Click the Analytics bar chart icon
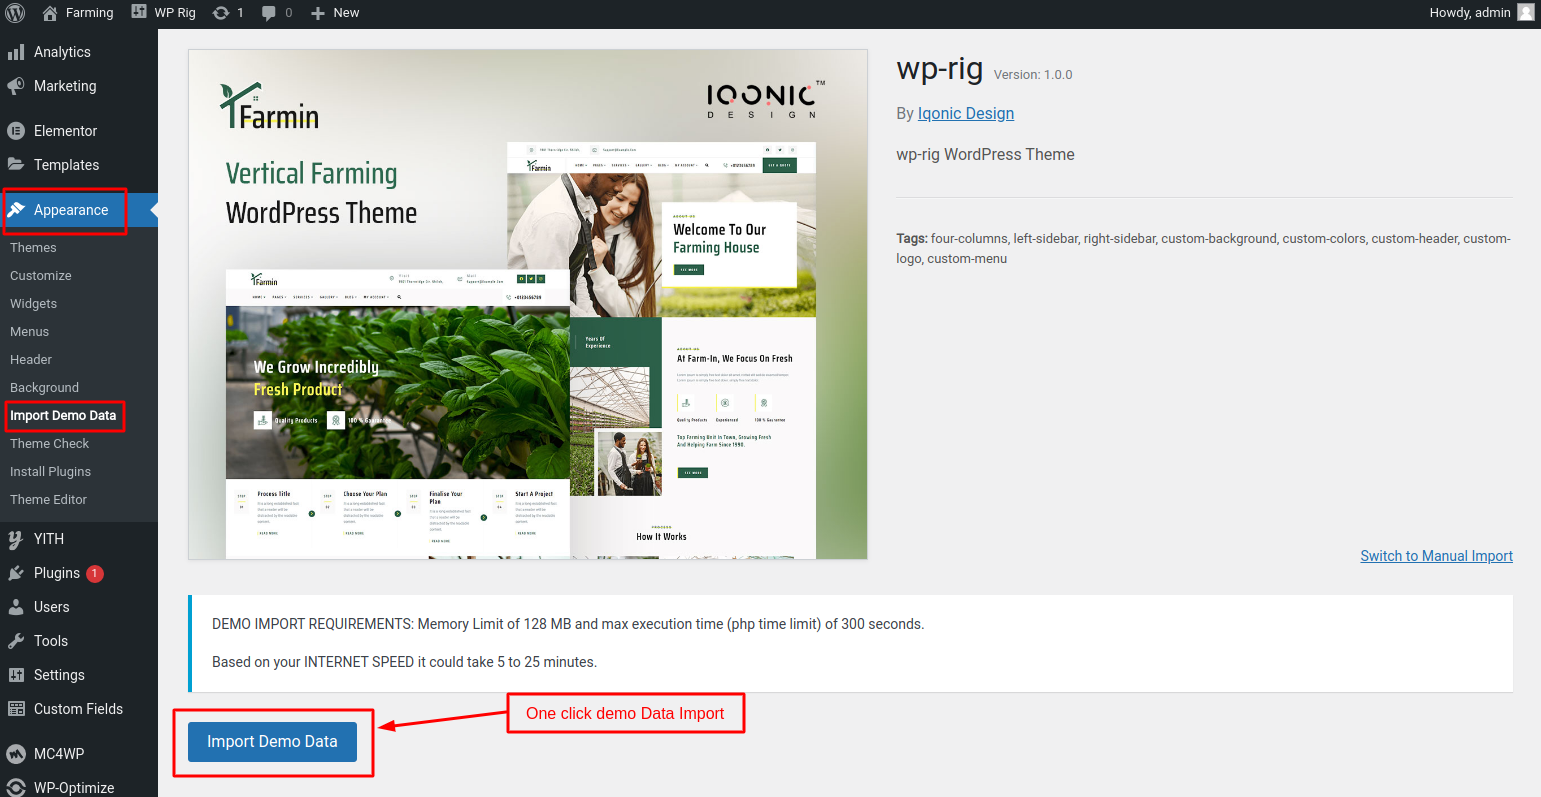Image resolution: width=1541 pixels, height=797 pixels. (x=16, y=52)
